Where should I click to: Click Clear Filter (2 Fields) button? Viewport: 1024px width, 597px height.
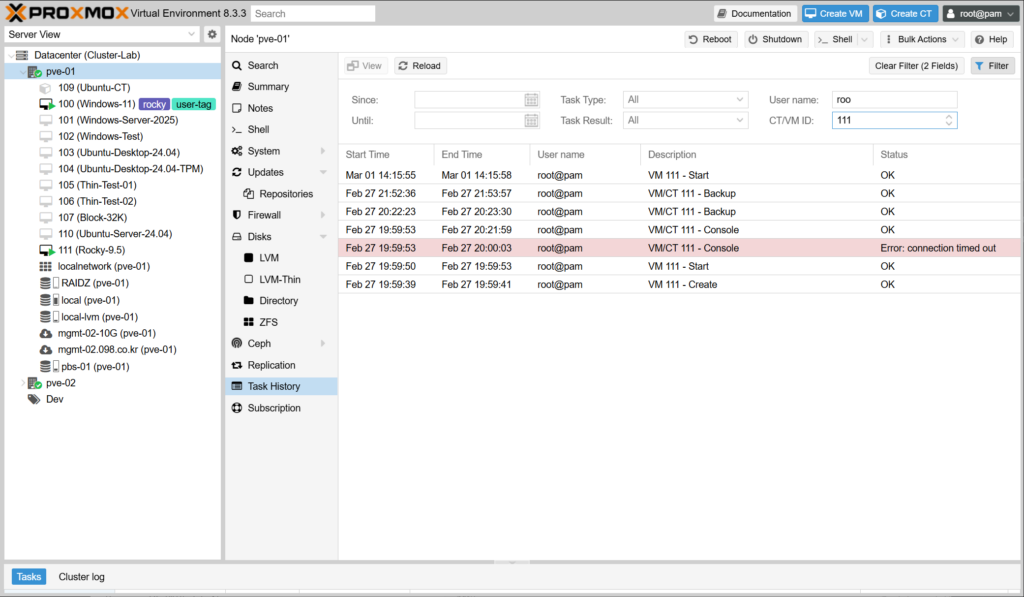(916, 66)
